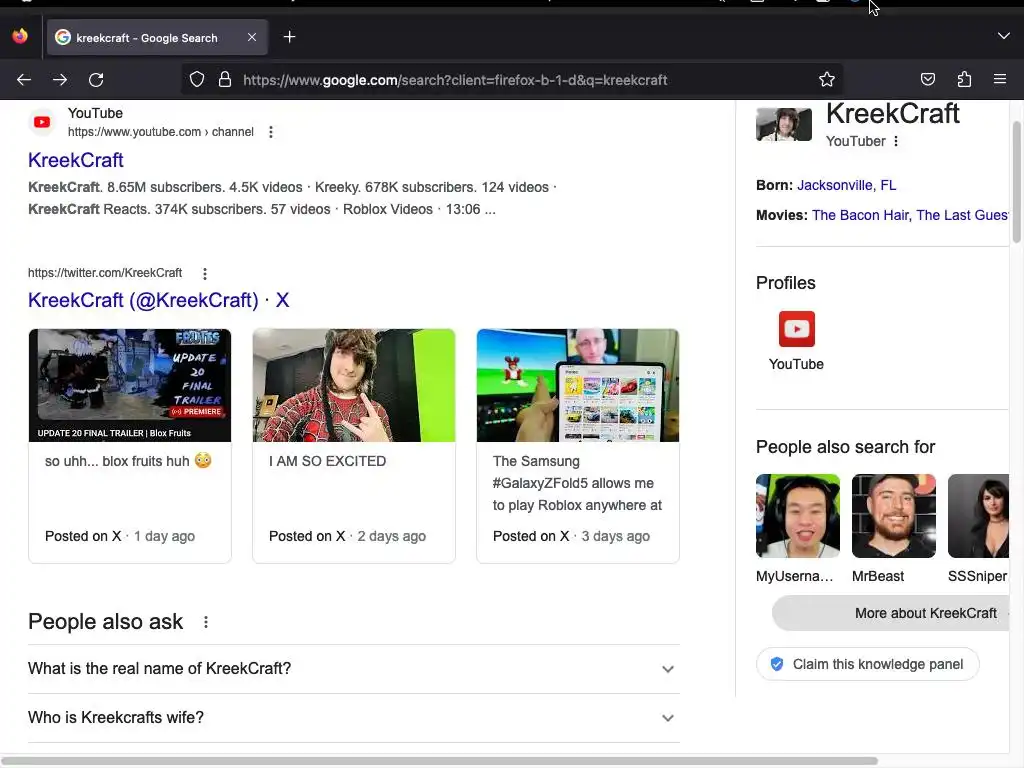The image size is (1024, 768).
Task: Open options dots next to People also ask
Action: pyautogui.click(x=206, y=622)
